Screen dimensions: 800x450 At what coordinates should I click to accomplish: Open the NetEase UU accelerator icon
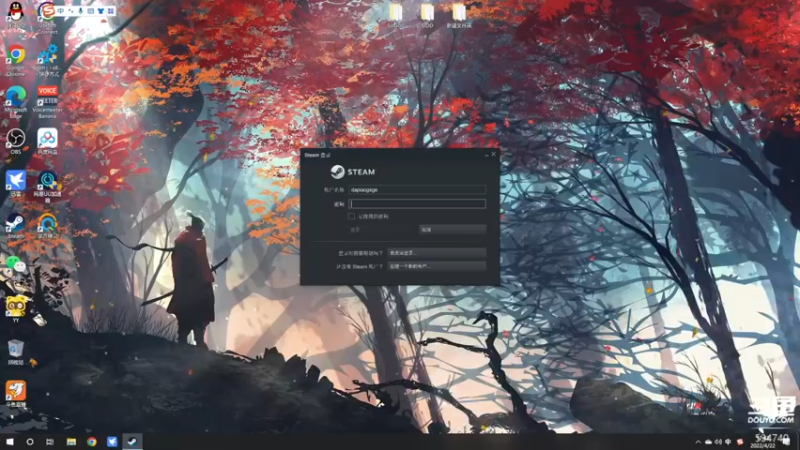(47, 181)
